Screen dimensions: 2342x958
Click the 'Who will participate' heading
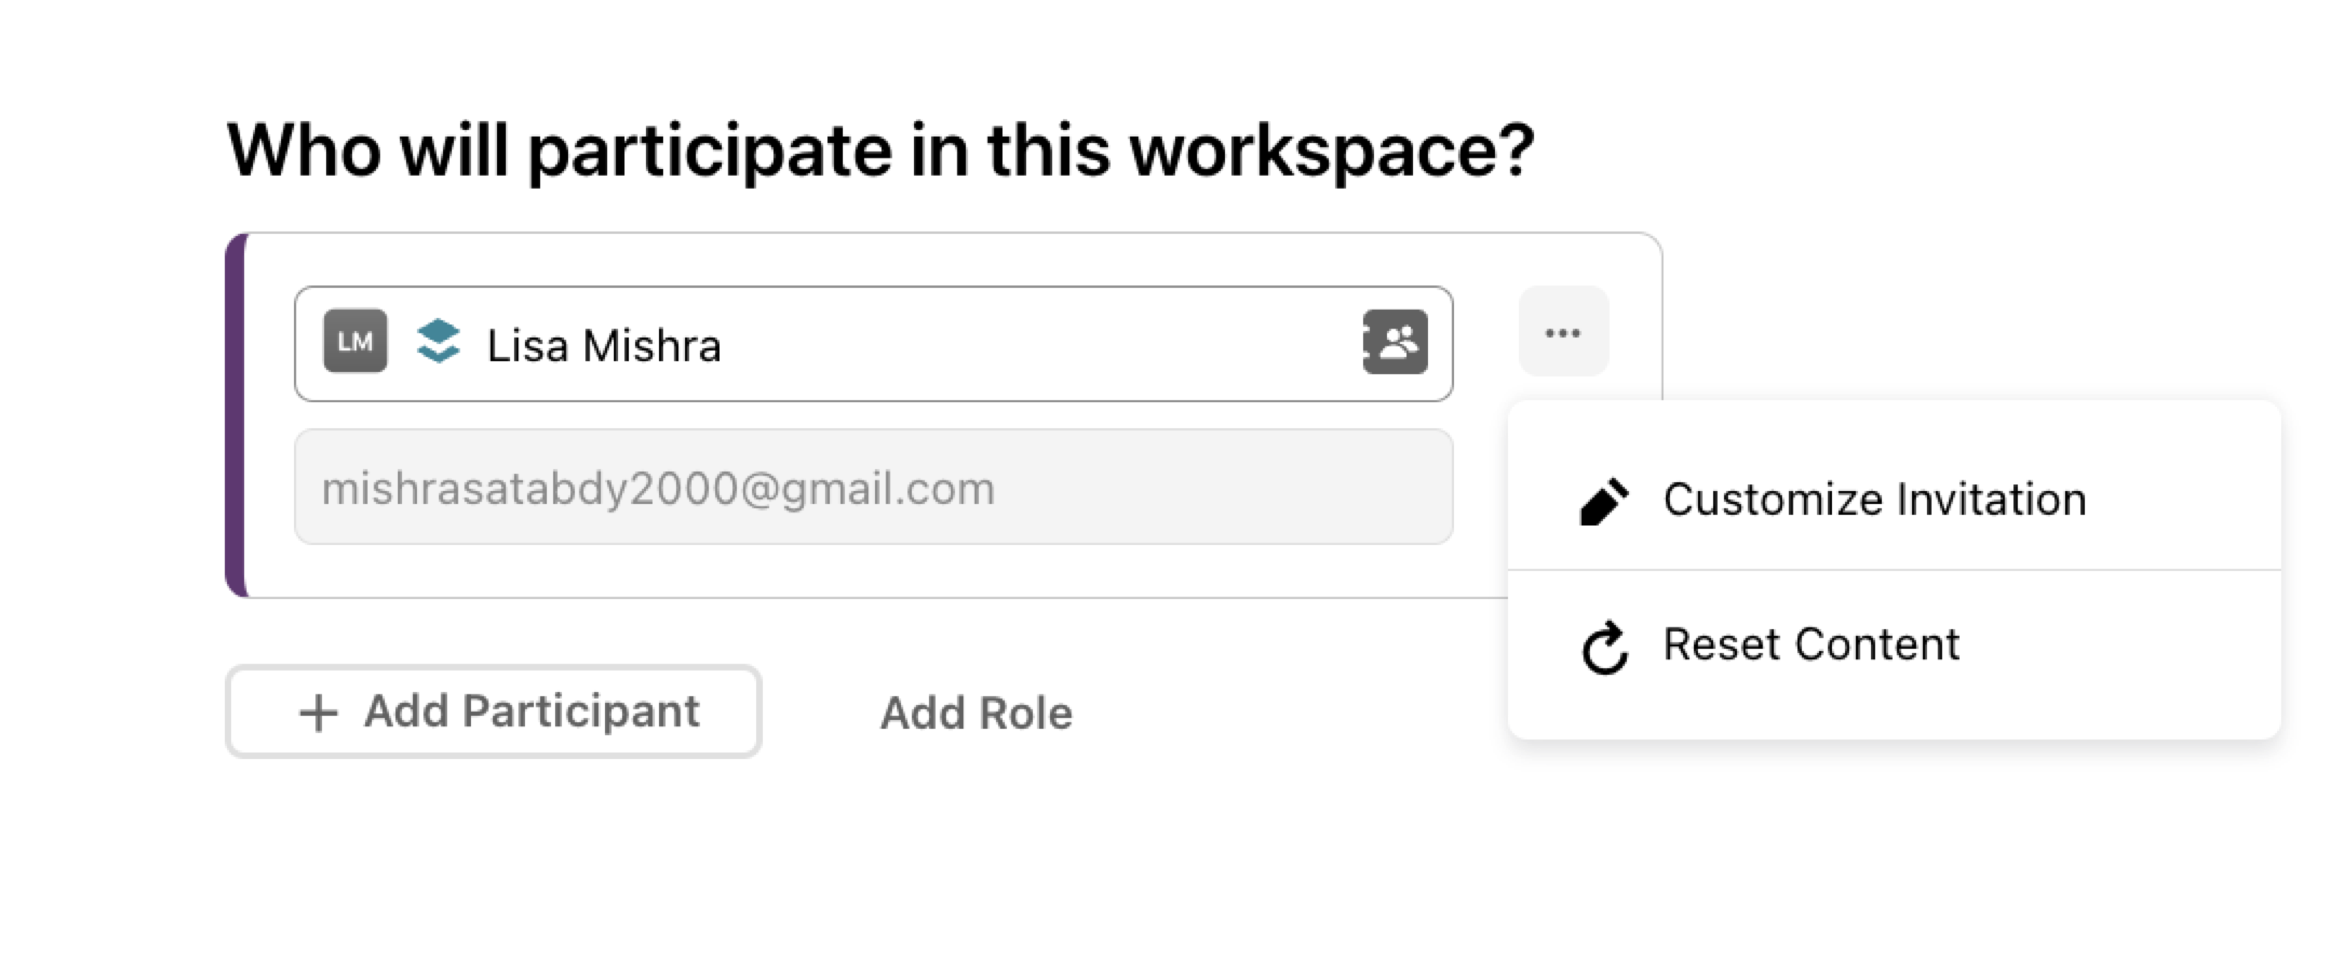point(880,152)
